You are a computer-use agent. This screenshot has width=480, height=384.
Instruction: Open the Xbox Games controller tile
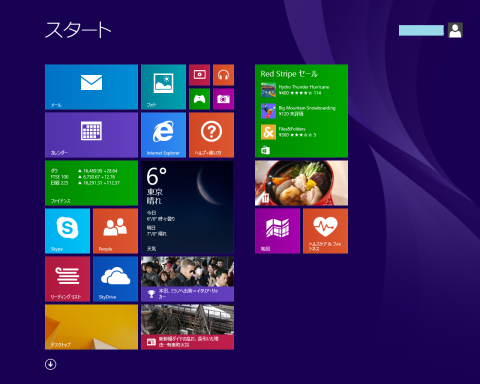(199, 99)
